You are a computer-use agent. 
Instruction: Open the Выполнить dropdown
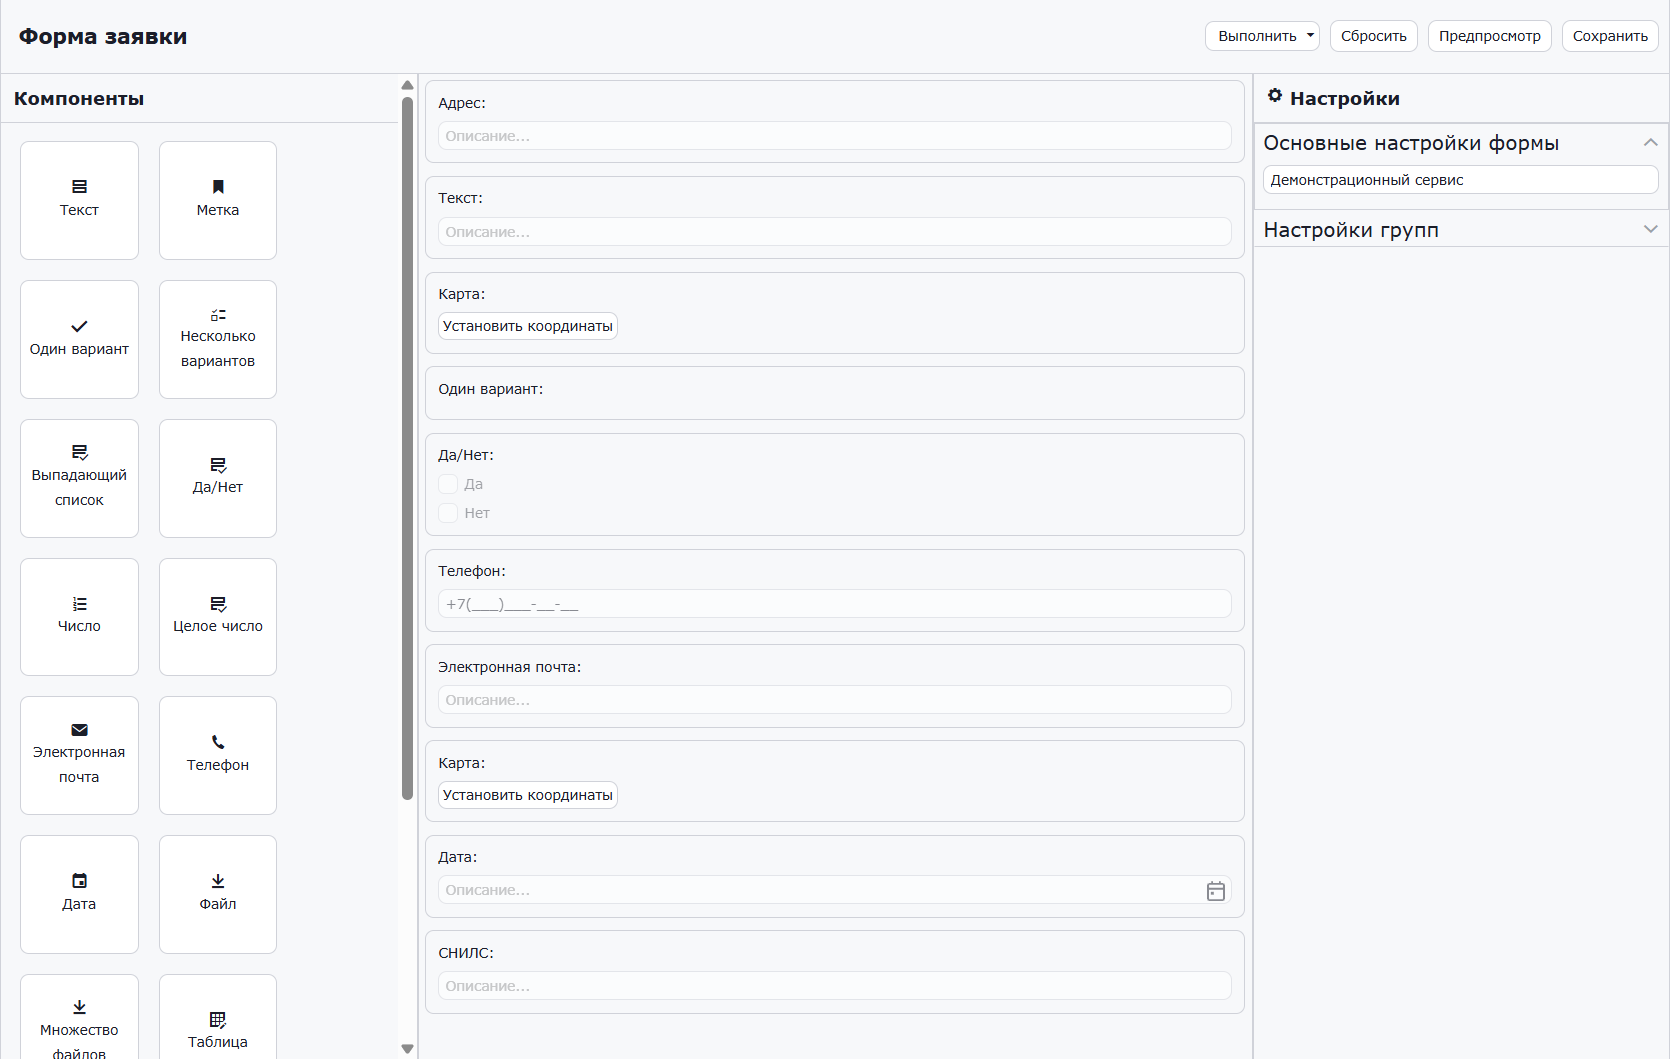click(x=1262, y=36)
